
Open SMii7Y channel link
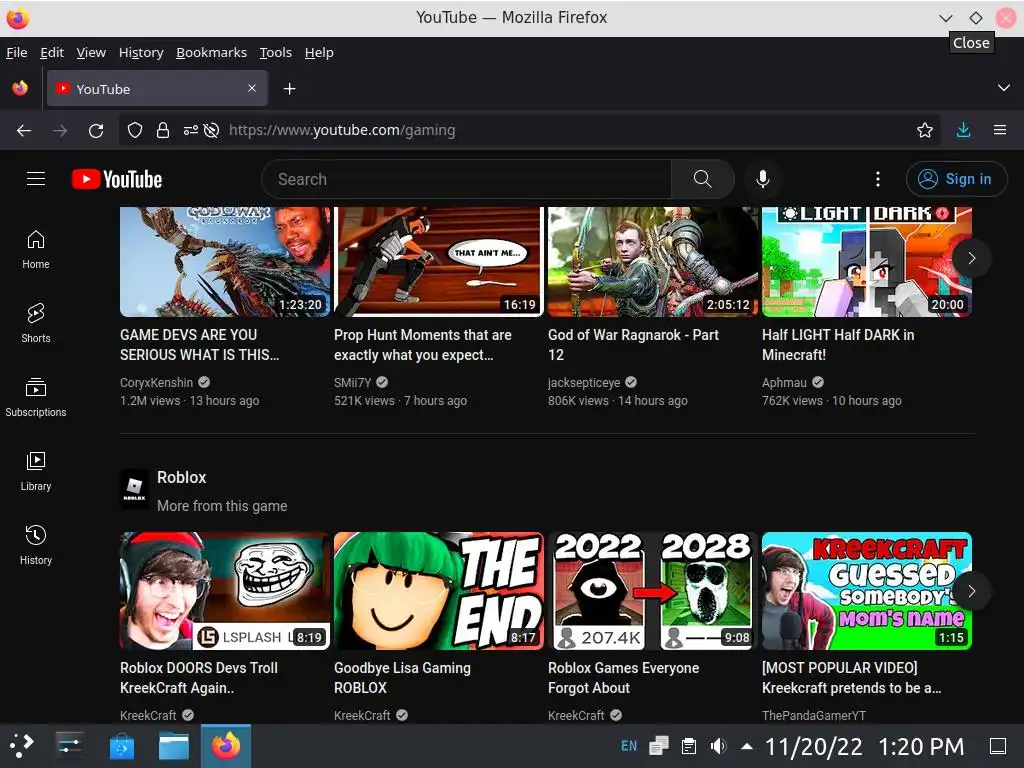coord(352,383)
